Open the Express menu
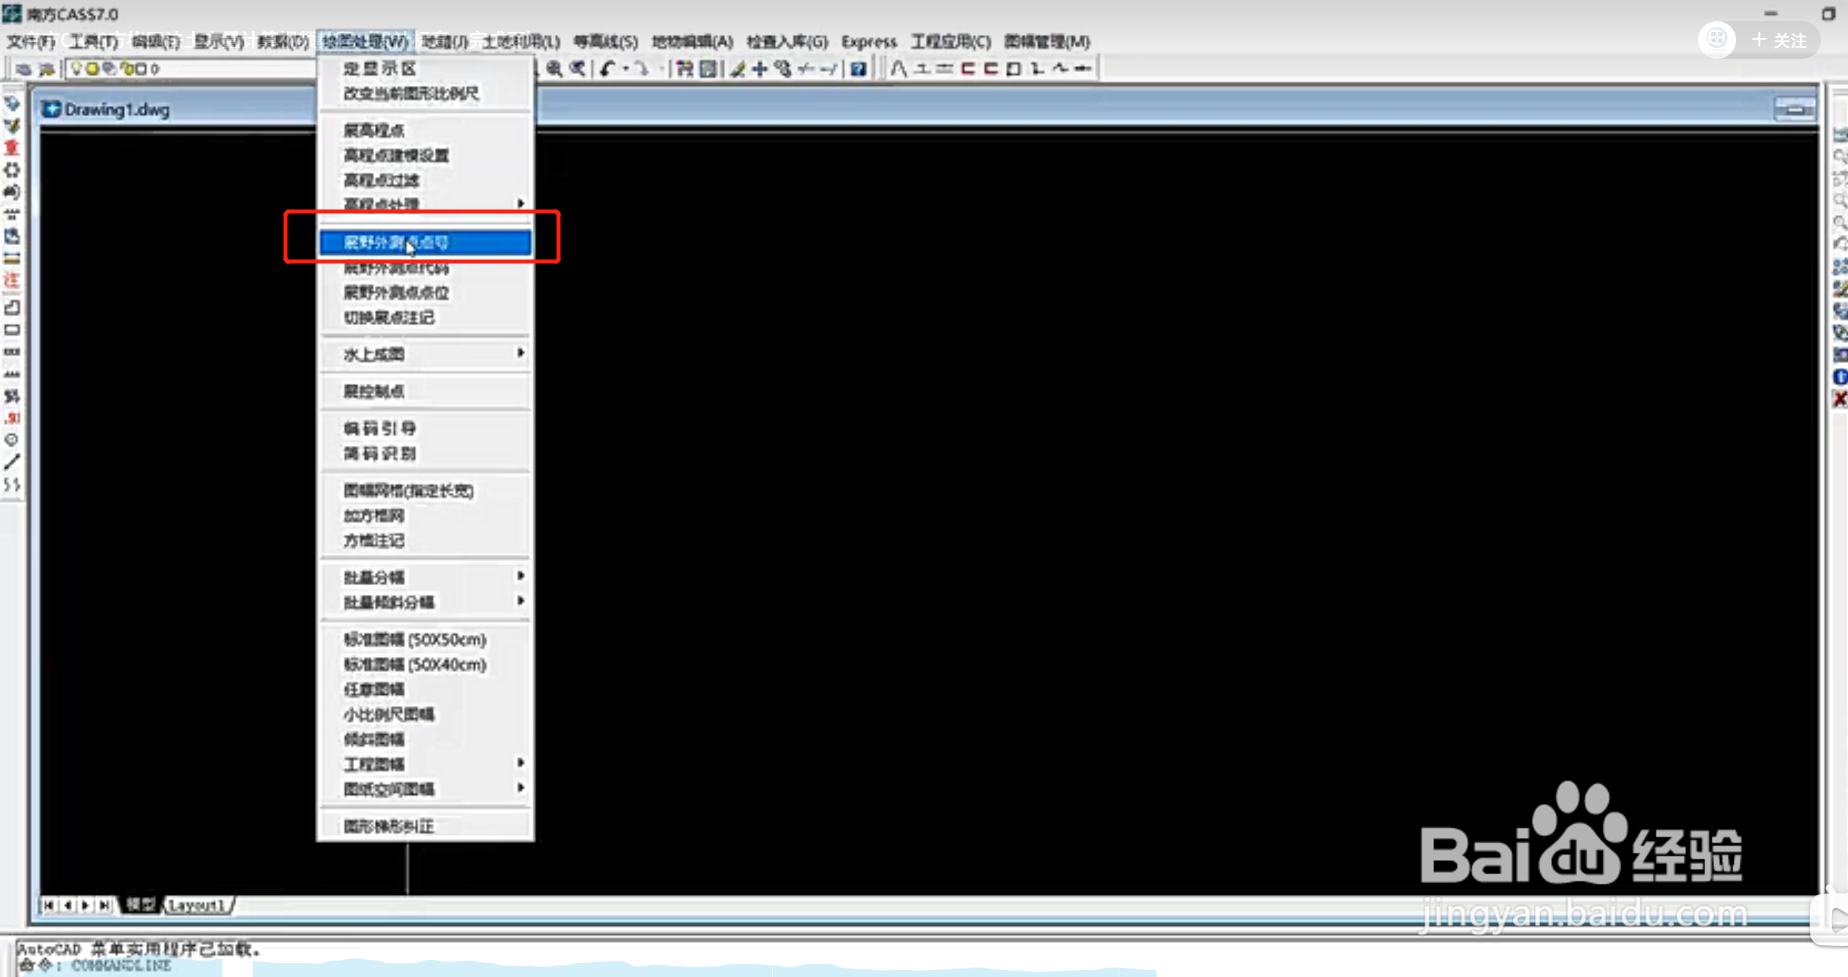The image size is (1848, 977). pos(869,41)
